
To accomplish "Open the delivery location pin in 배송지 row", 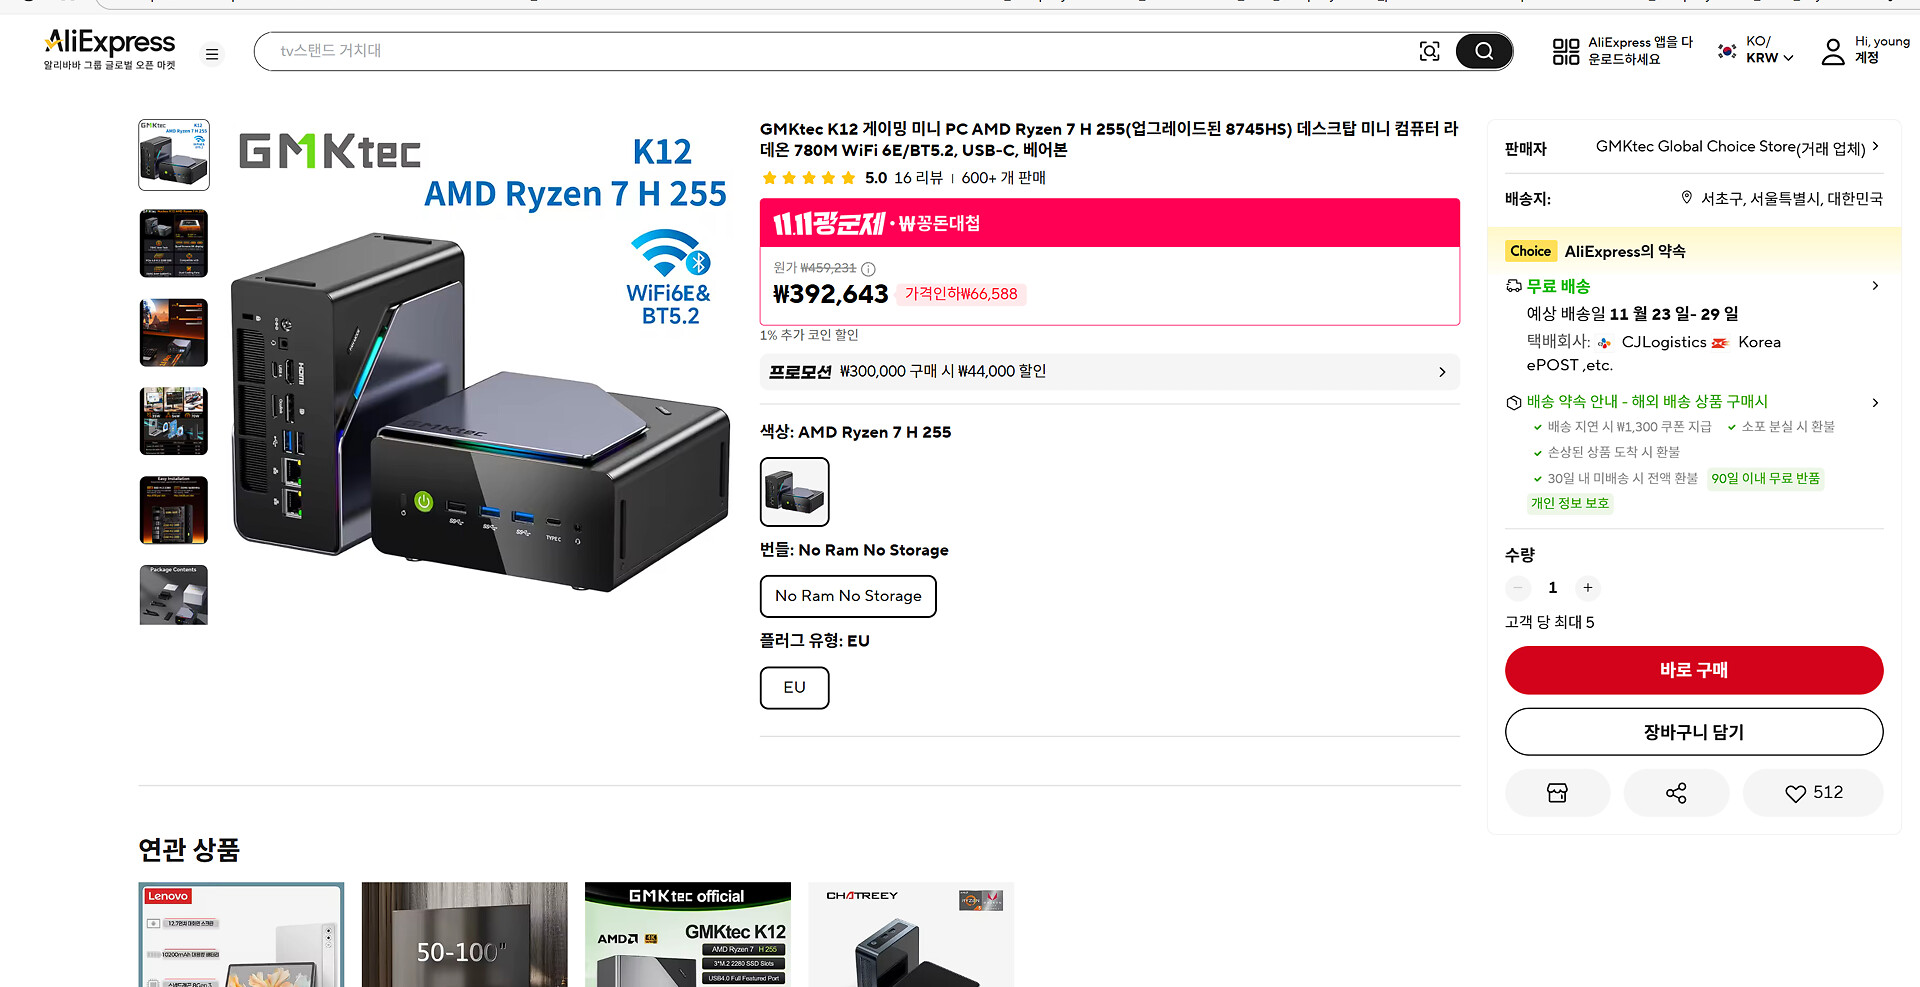I will point(1687,198).
